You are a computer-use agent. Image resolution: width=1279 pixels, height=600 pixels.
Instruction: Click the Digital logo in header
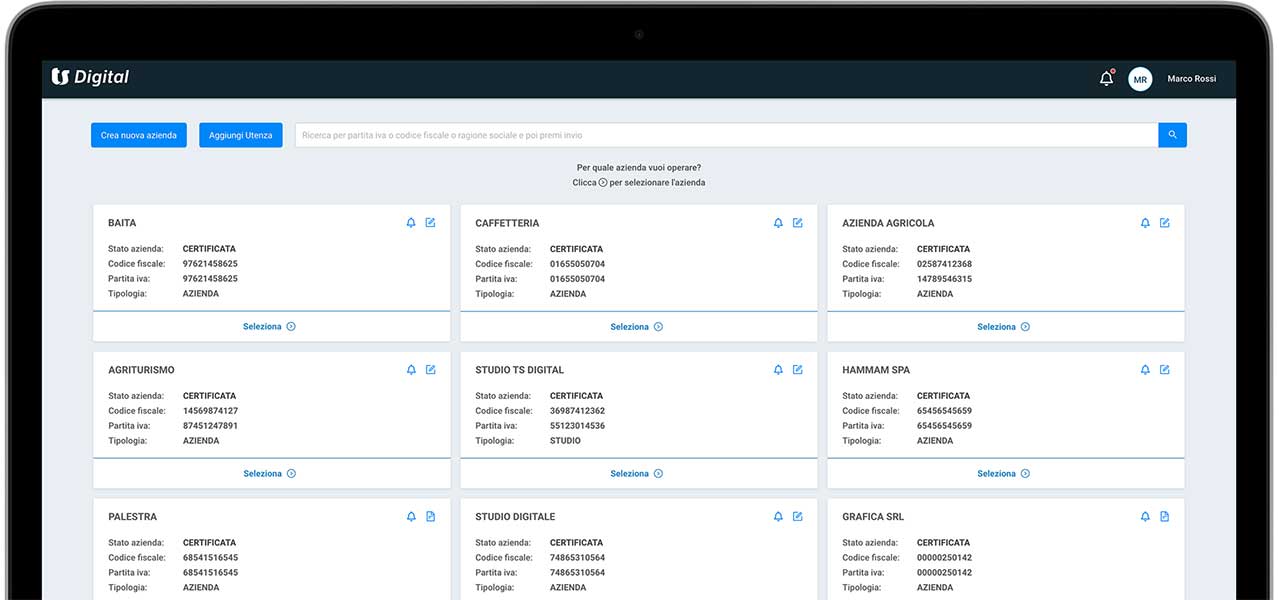(x=90, y=77)
